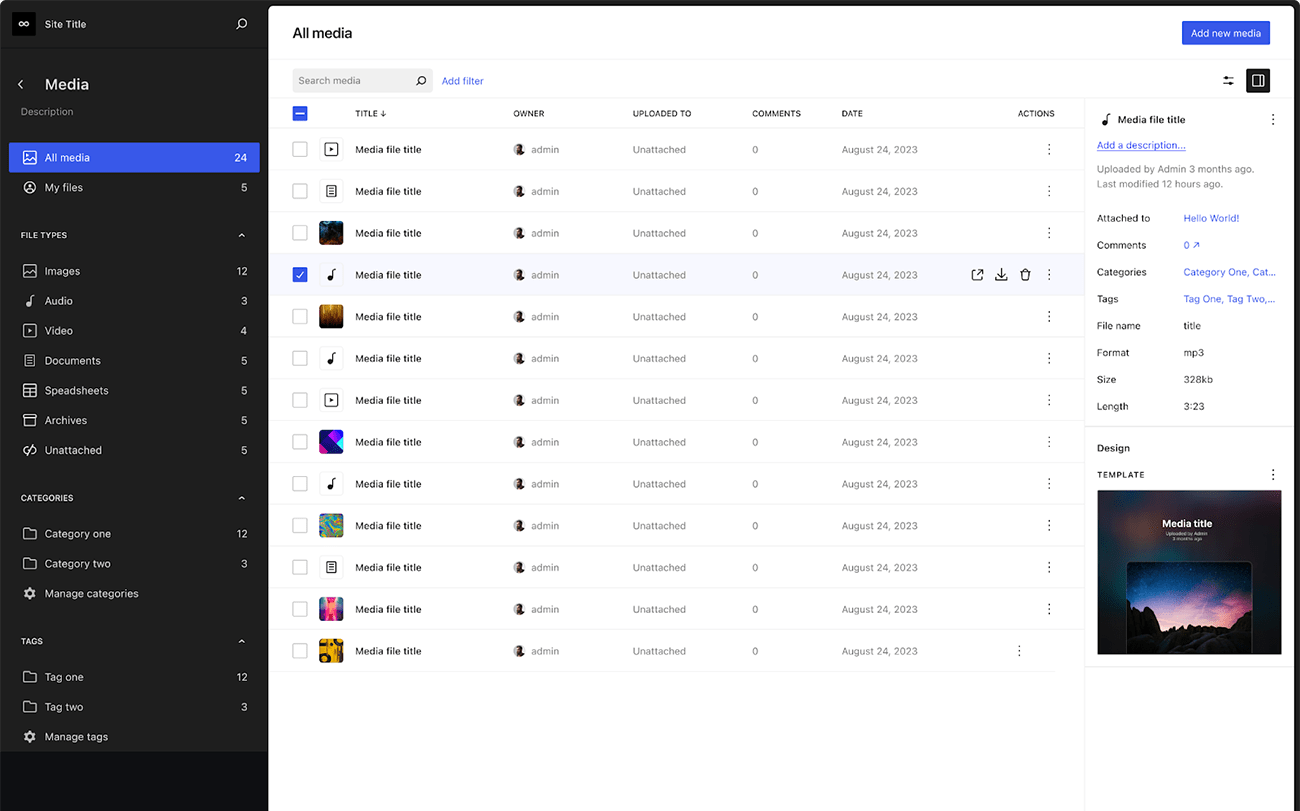Open Template options three-dot menu
Viewport: 1300px width, 811px height.
[1272, 475]
